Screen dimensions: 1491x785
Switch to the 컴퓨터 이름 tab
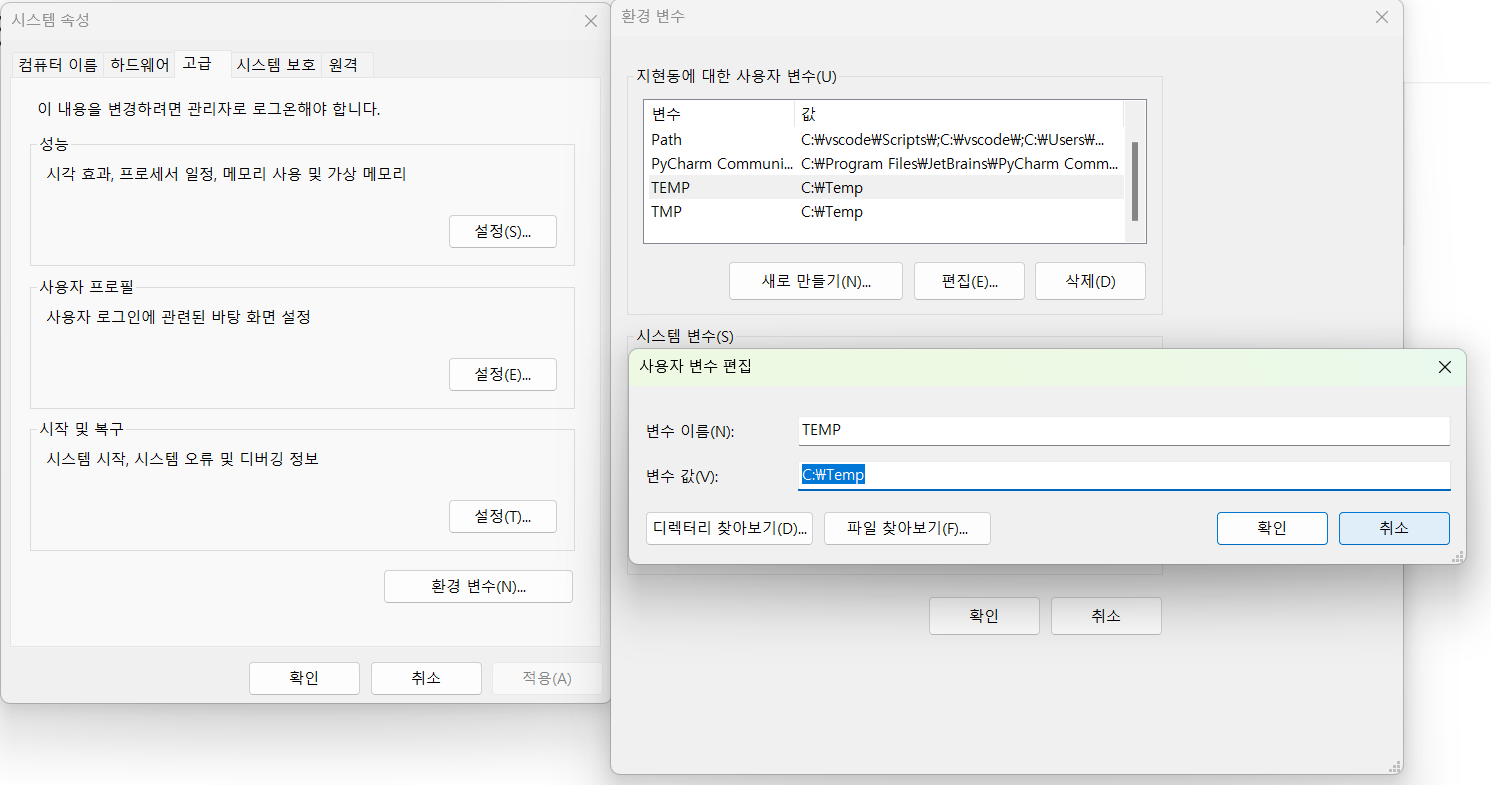58,65
